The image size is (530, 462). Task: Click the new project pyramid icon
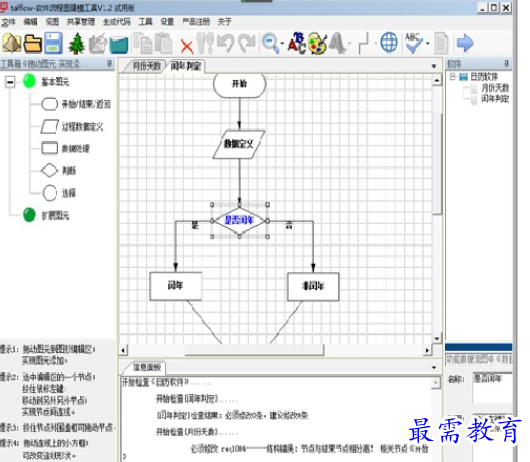(x=12, y=43)
